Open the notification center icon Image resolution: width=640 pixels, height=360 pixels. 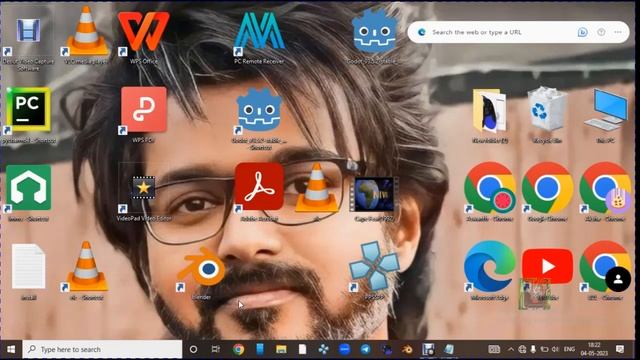pos(620,349)
